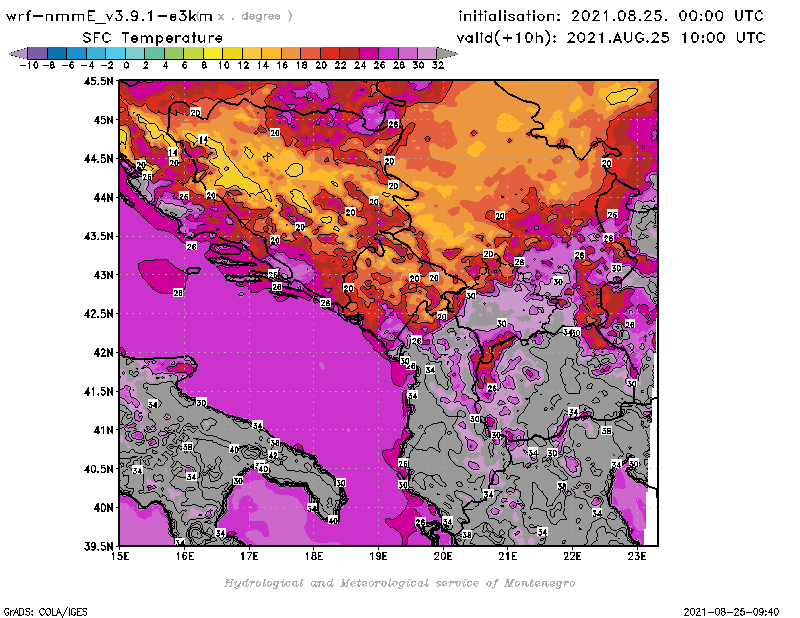Click the 43.5N latitude axis label
The width and height of the screenshot is (800, 618).
[x=98, y=236]
